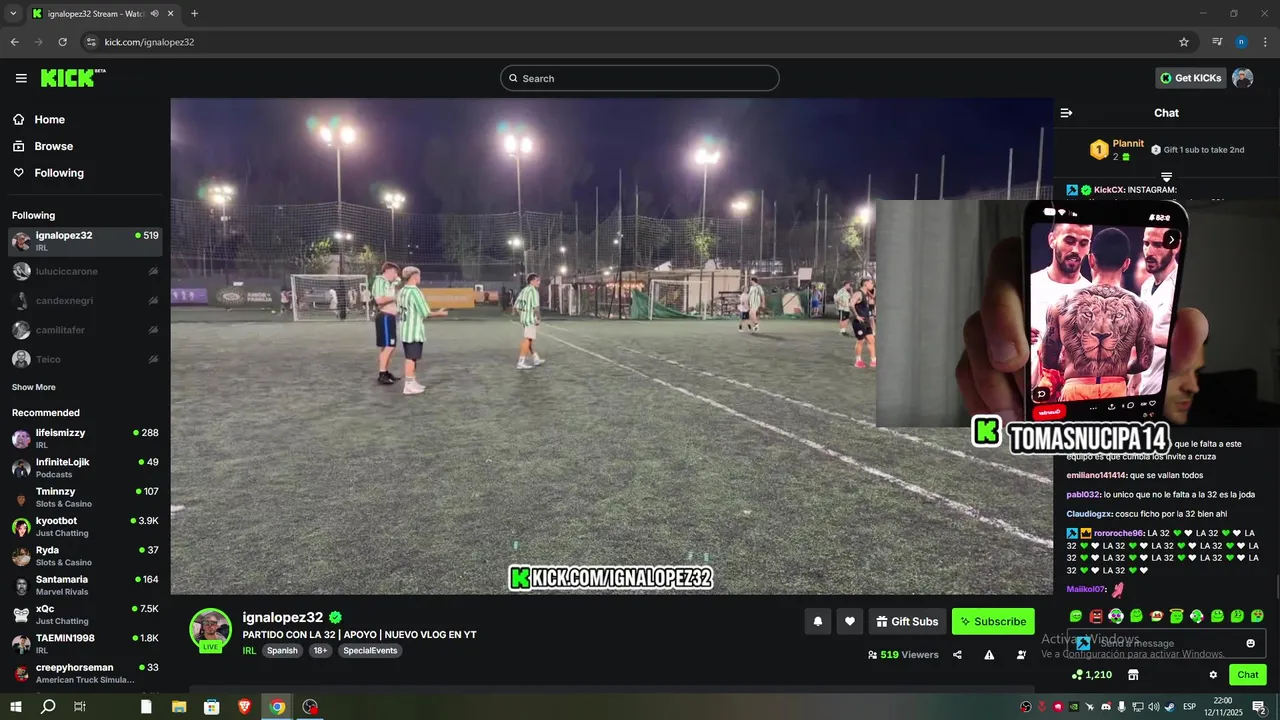The height and width of the screenshot is (720, 1280).
Task: Click the chat message input field
Action: tap(1166, 643)
